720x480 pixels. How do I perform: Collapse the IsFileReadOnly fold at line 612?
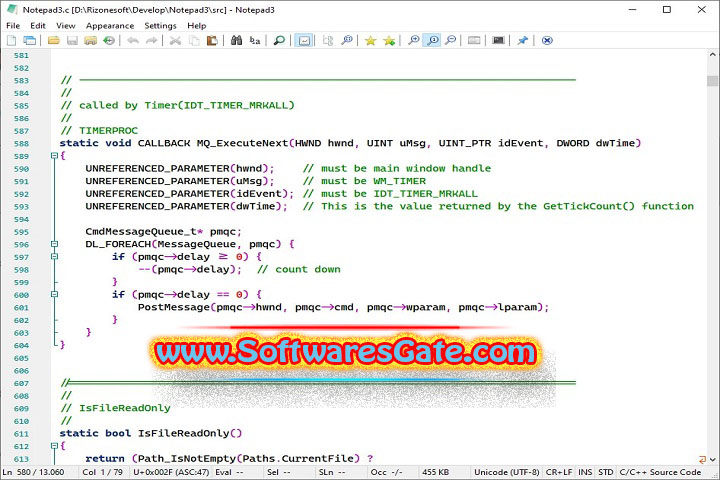point(54,446)
